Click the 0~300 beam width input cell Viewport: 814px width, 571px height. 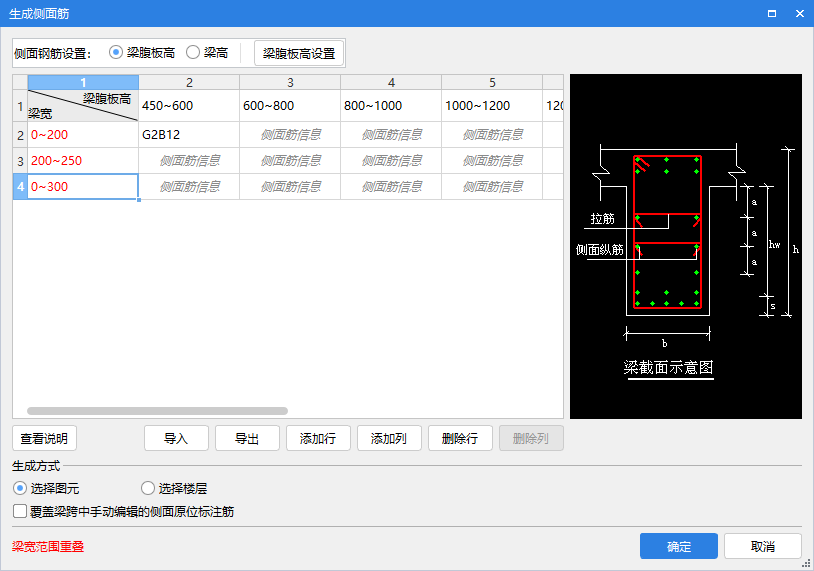tap(83, 187)
